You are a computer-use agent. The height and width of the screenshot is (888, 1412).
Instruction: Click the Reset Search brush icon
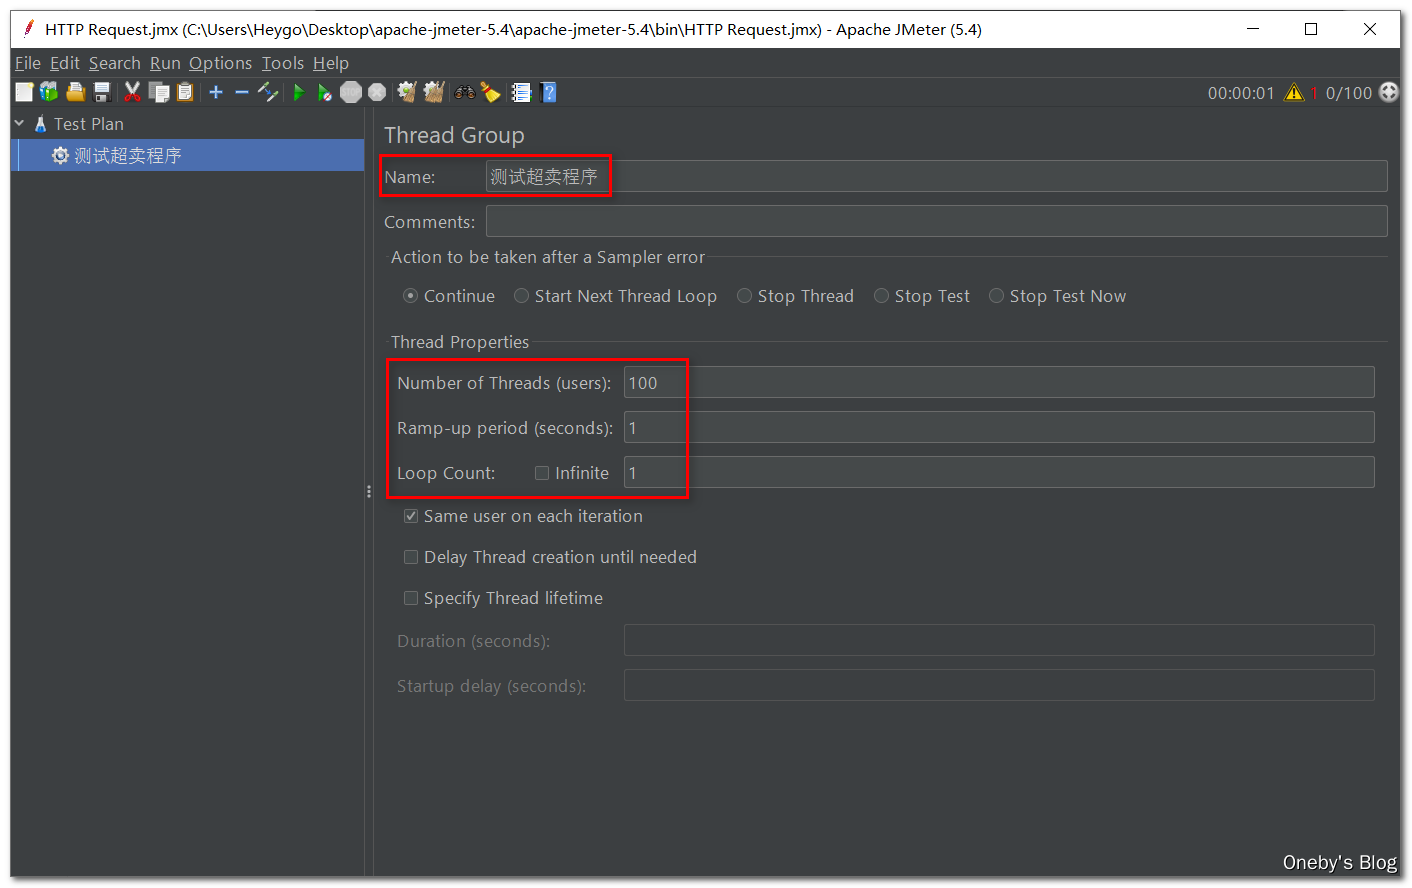(x=491, y=92)
